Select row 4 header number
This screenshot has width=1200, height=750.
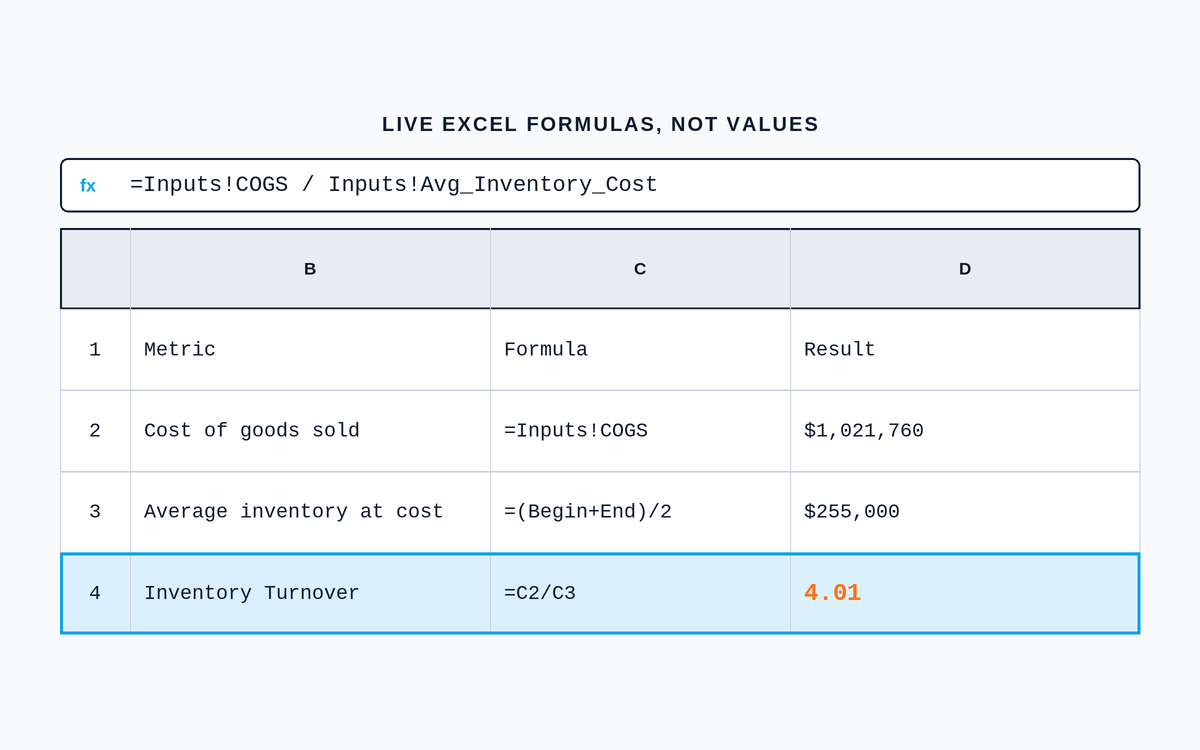96,593
